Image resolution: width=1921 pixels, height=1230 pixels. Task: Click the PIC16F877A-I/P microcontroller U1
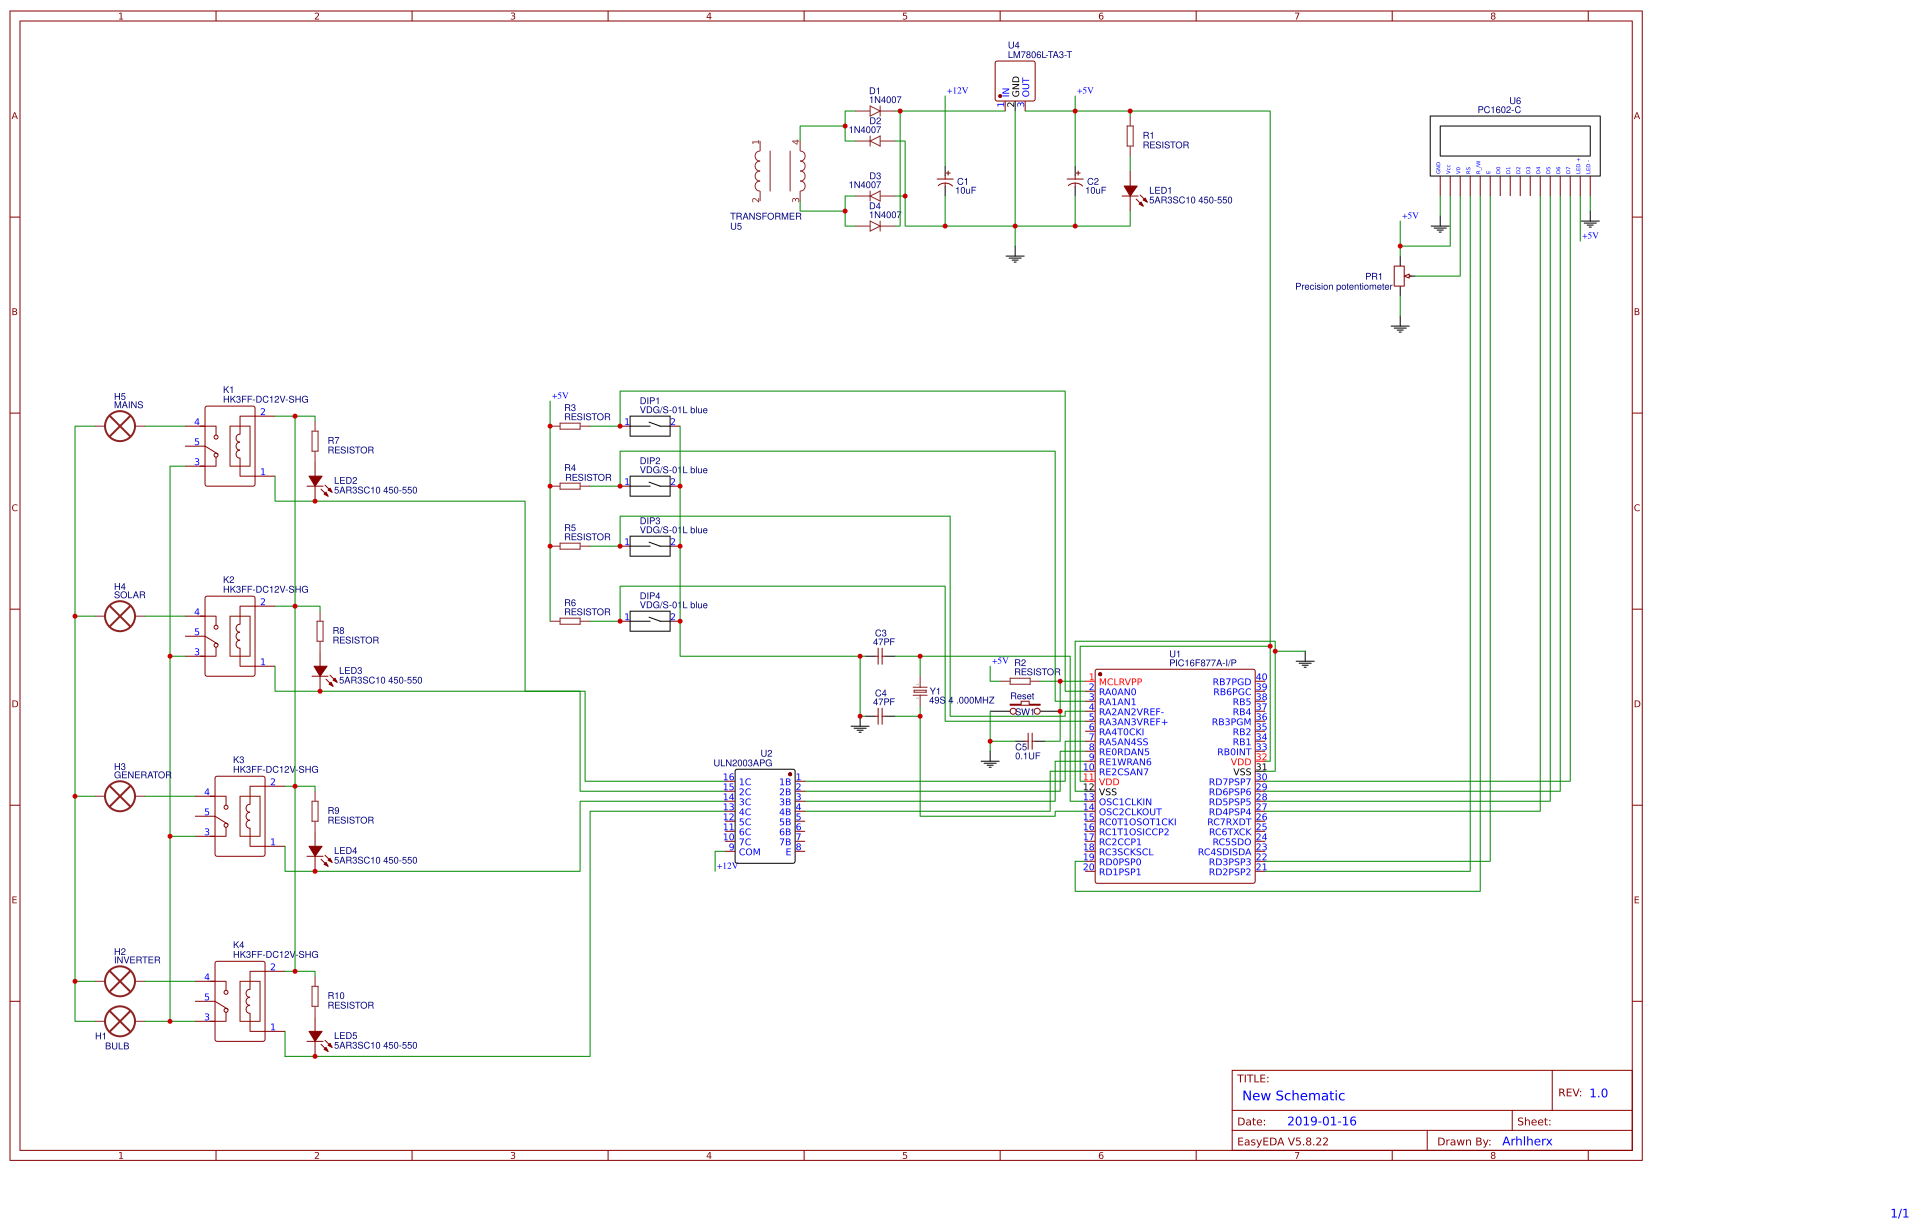tap(1175, 775)
